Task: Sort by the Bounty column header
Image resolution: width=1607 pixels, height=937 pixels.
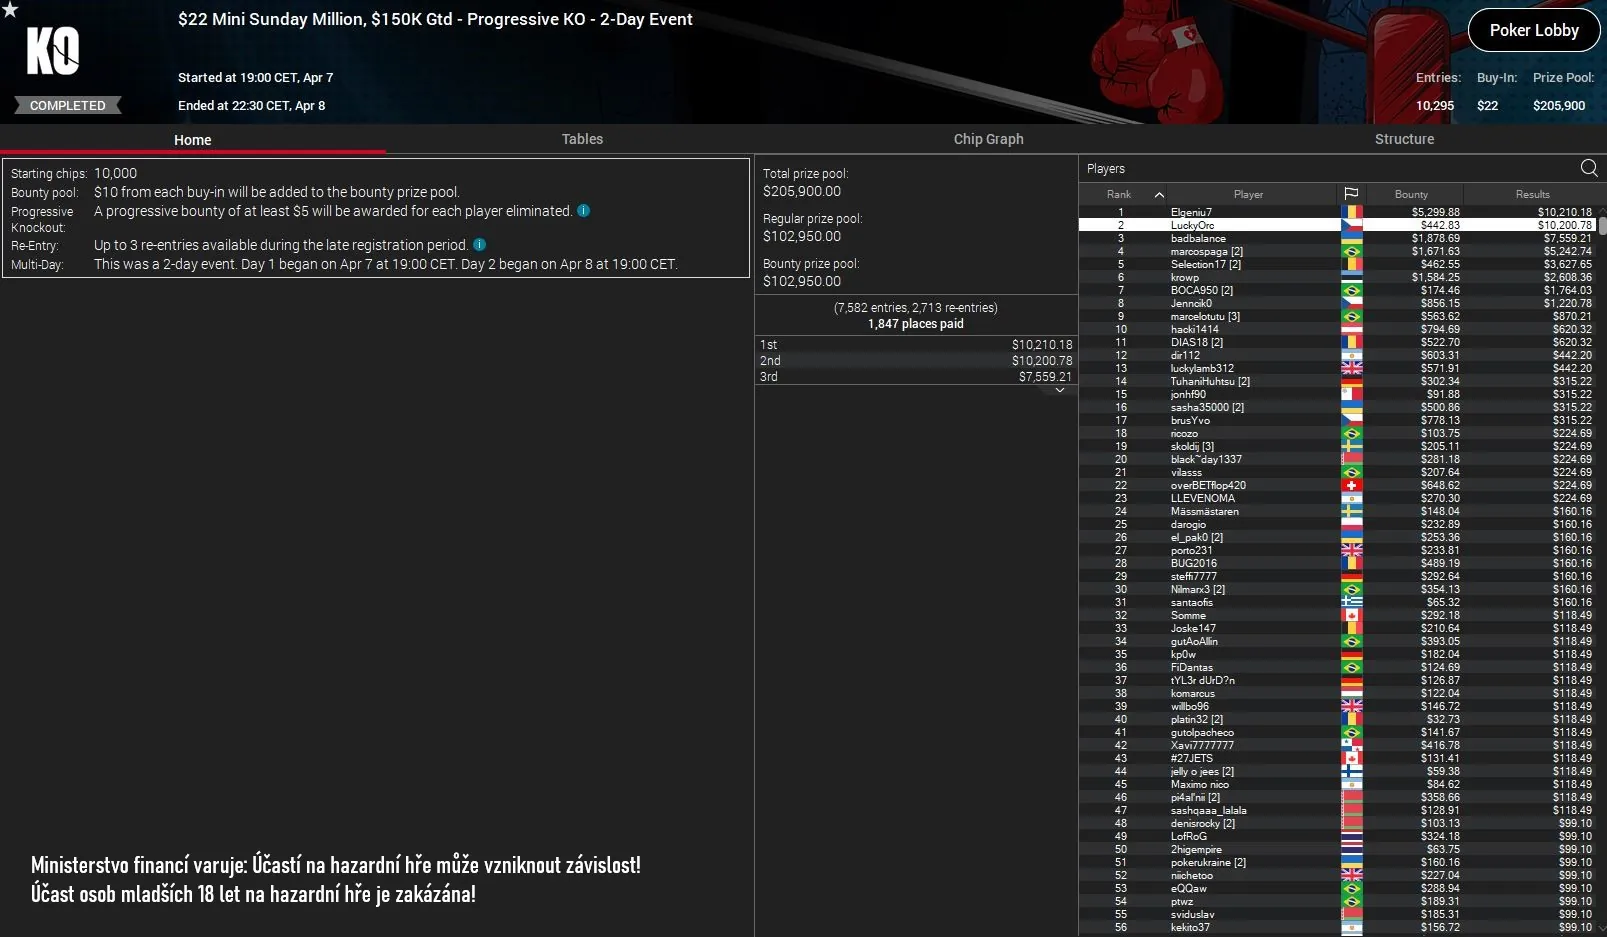Action: [1411, 195]
